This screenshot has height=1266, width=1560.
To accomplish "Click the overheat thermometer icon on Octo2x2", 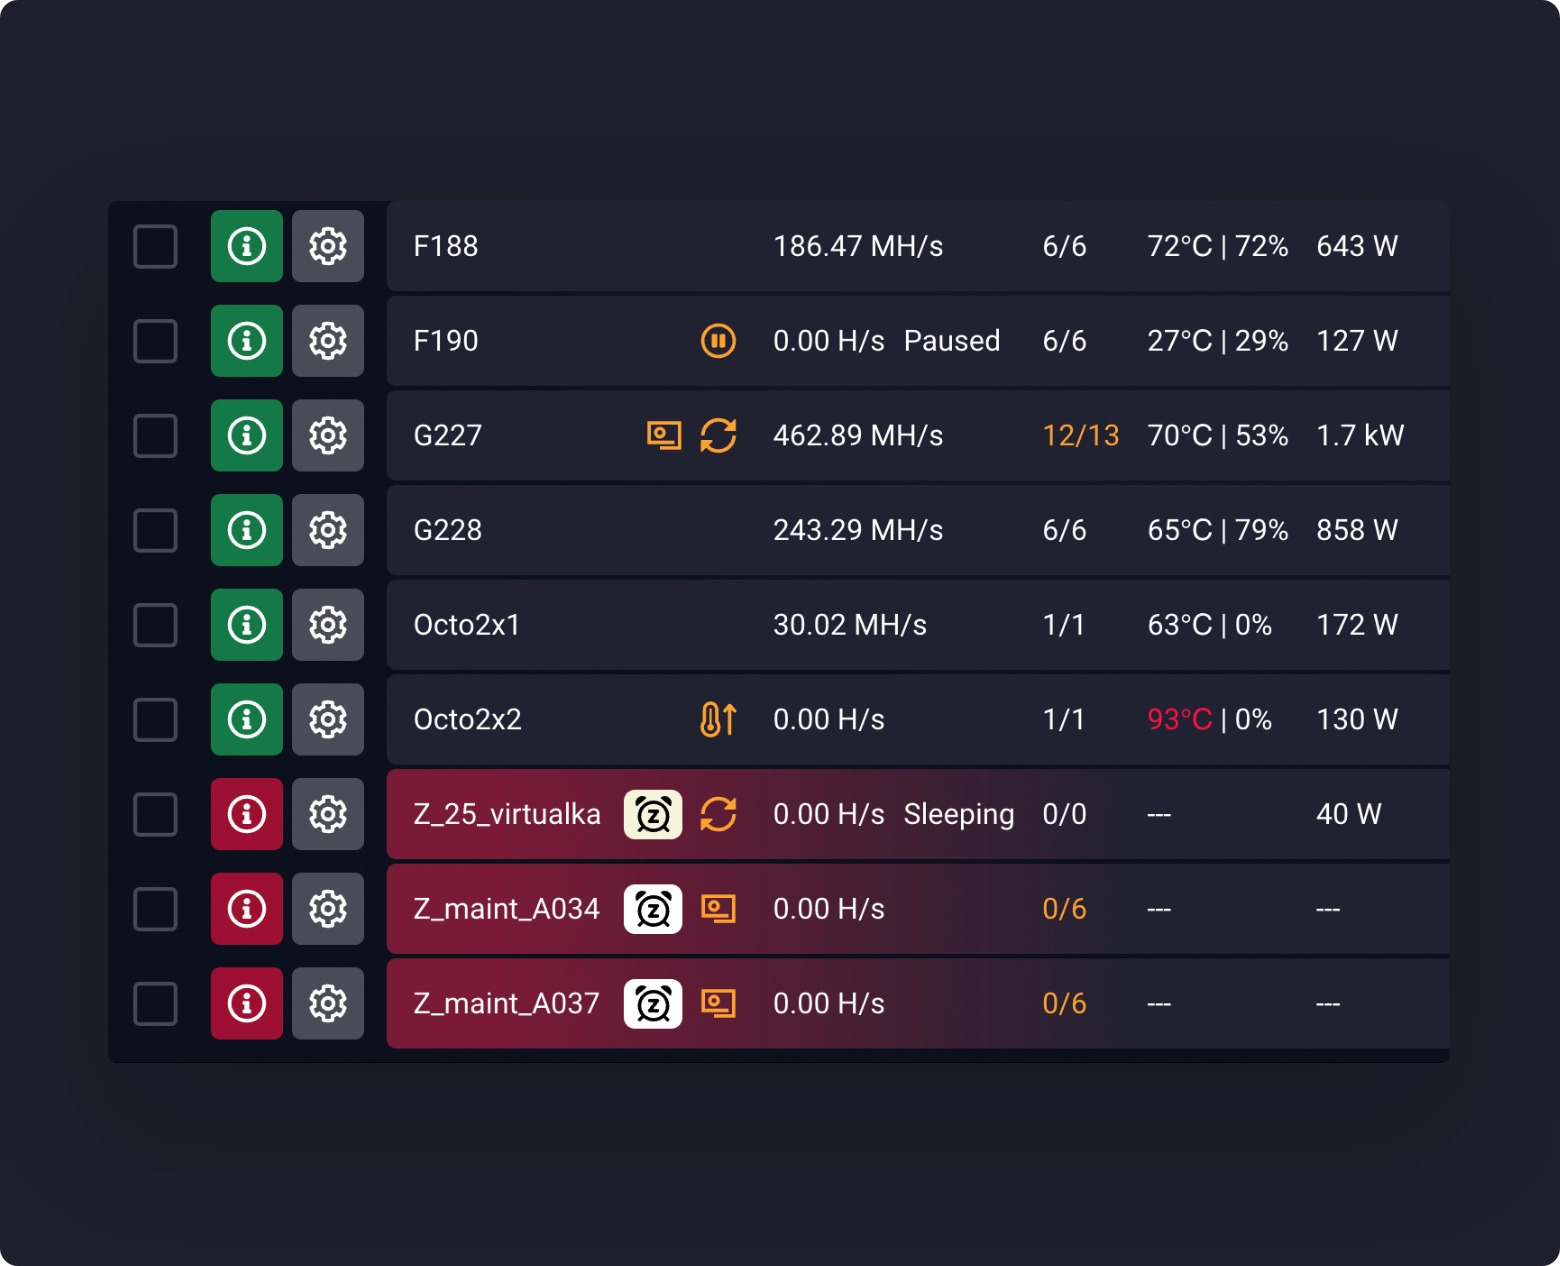I will pyautogui.click(x=718, y=720).
